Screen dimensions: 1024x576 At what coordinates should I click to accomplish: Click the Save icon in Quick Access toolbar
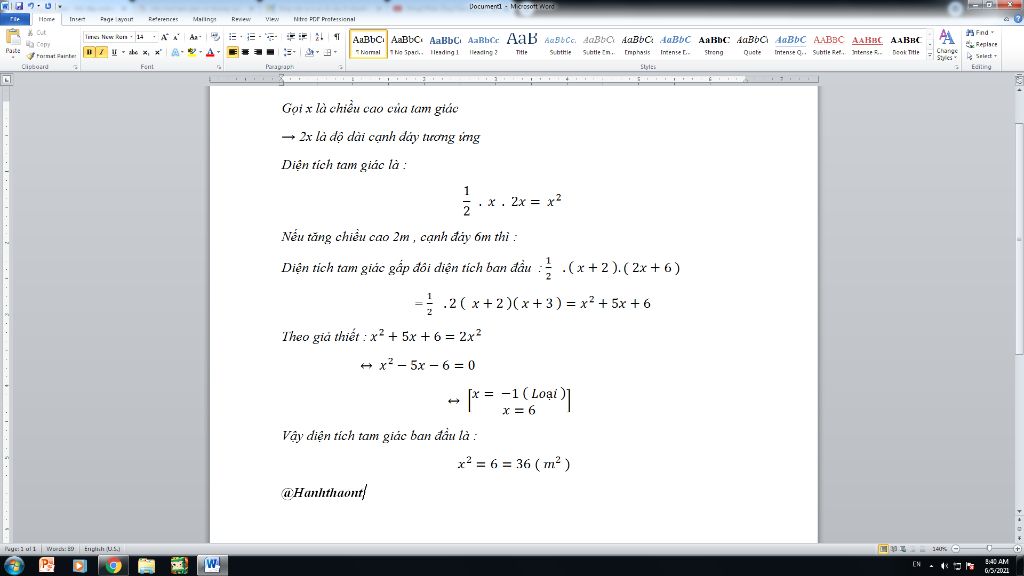coord(19,6)
